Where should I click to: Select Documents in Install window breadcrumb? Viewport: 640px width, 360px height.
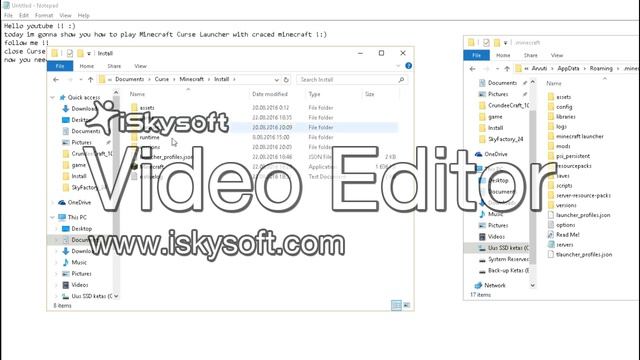click(129, 79)
